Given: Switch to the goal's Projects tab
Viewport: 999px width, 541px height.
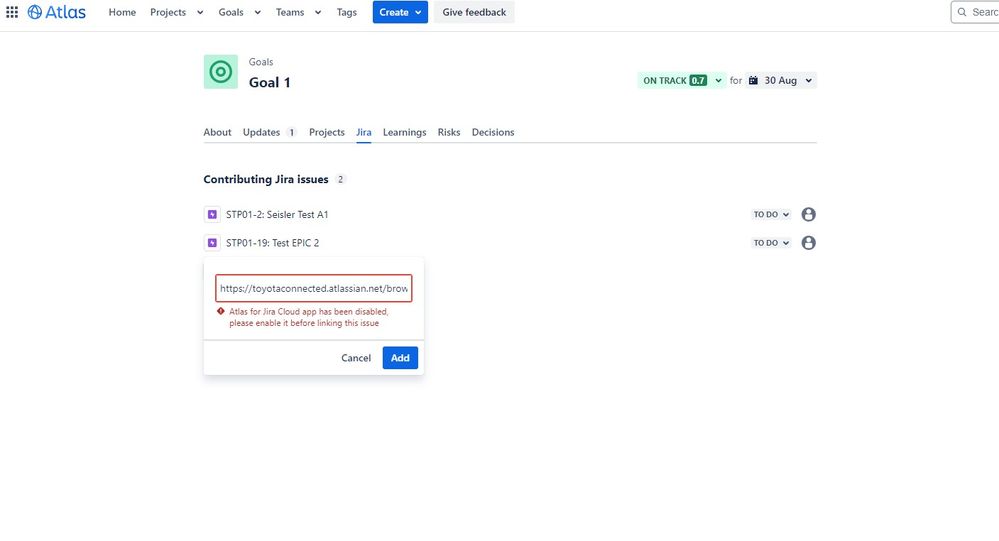Looking at the screenshot, I should pyautogui.click(x=327, y=133).
